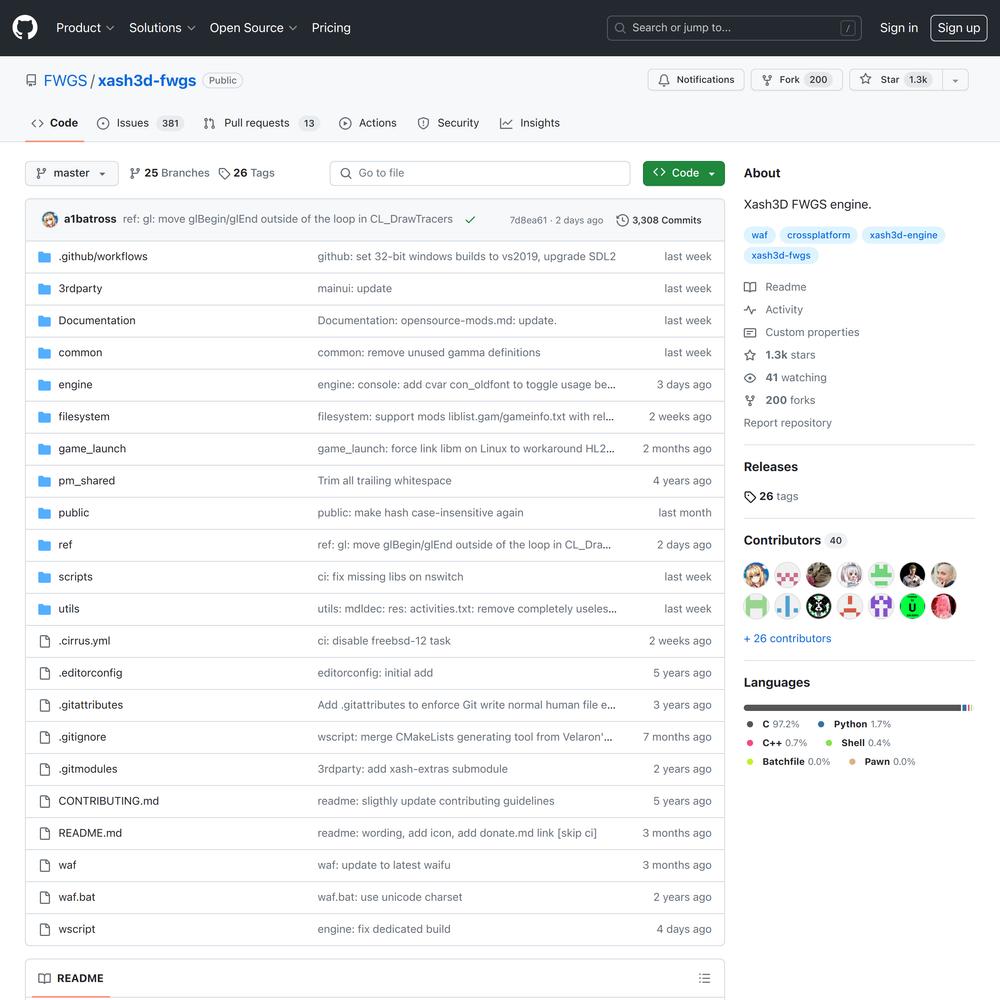The width and height of the screenshot is (1000, 1000).
Task: Click the README outline list icon
Action: [704, 978]
